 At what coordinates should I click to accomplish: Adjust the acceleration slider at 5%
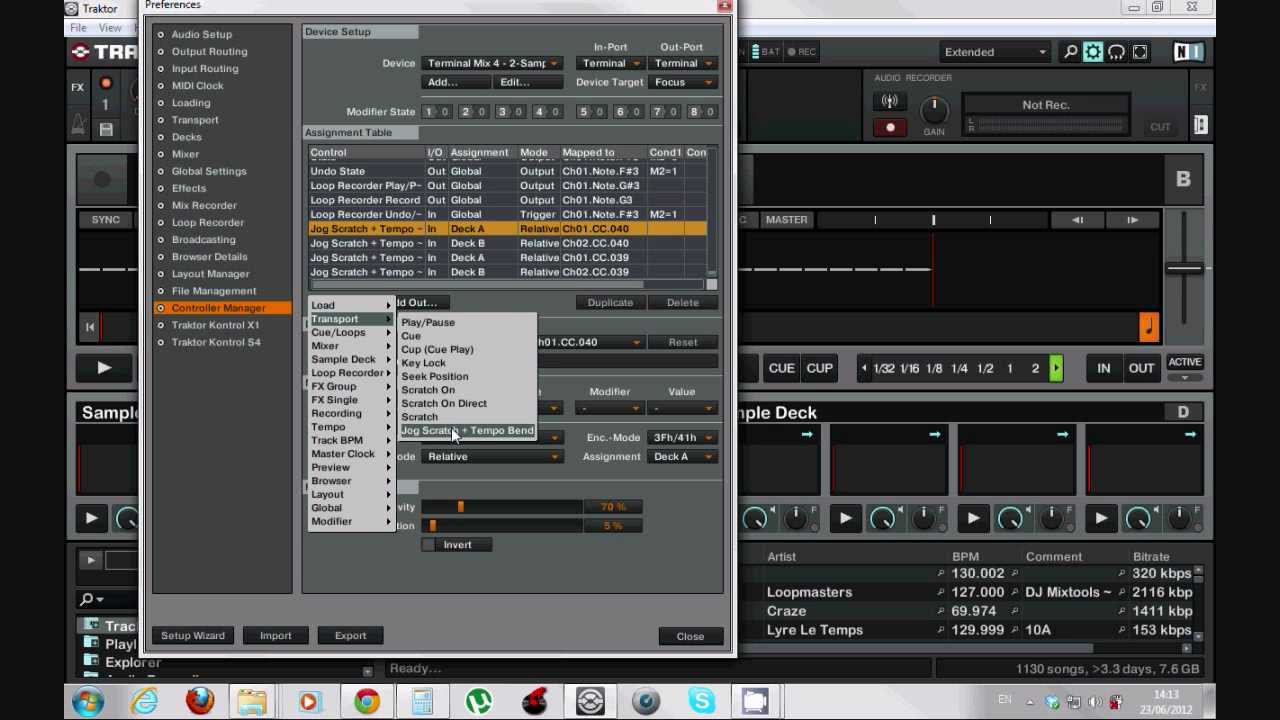[432, 526]
